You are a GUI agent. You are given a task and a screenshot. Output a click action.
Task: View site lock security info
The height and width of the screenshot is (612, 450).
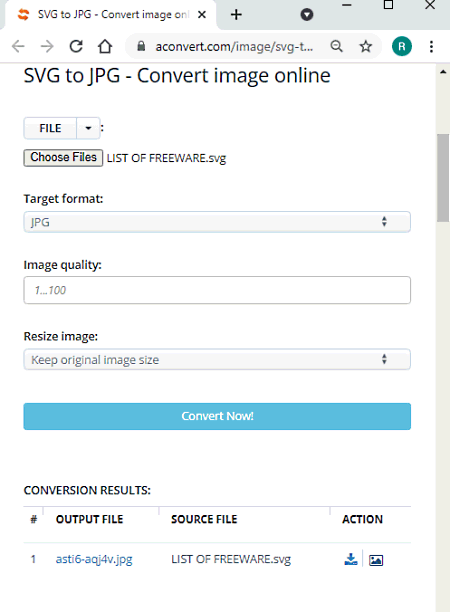coord(141,46)
